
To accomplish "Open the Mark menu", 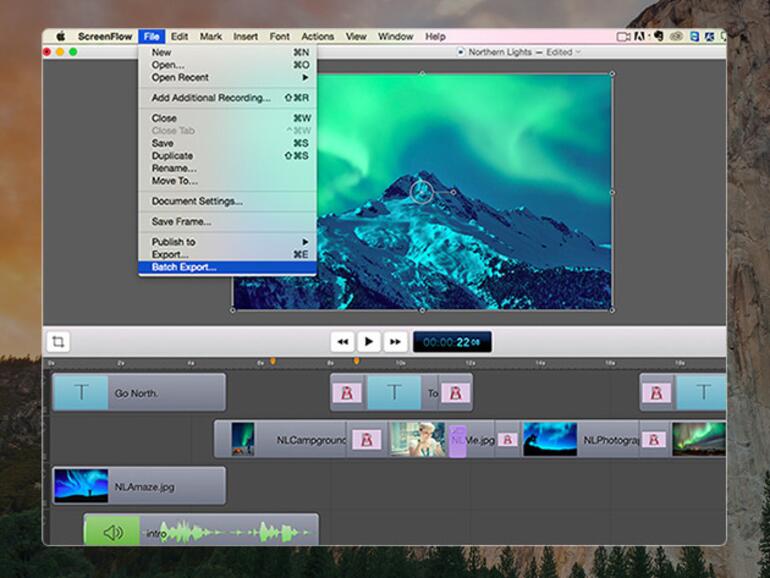I will click(x=211, y=36).
